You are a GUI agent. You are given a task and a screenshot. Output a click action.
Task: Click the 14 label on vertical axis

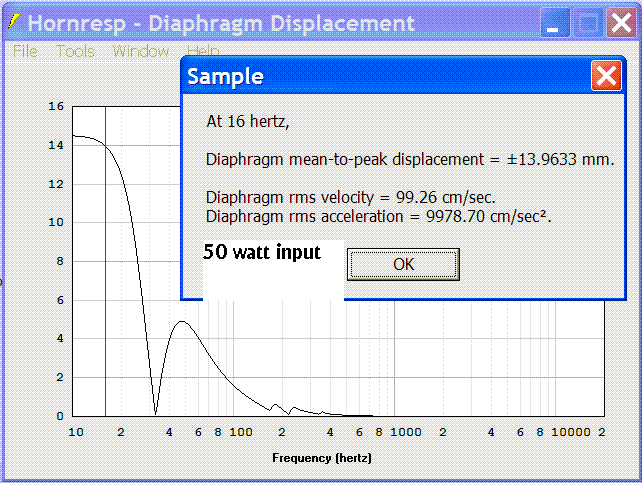[56, 145]
